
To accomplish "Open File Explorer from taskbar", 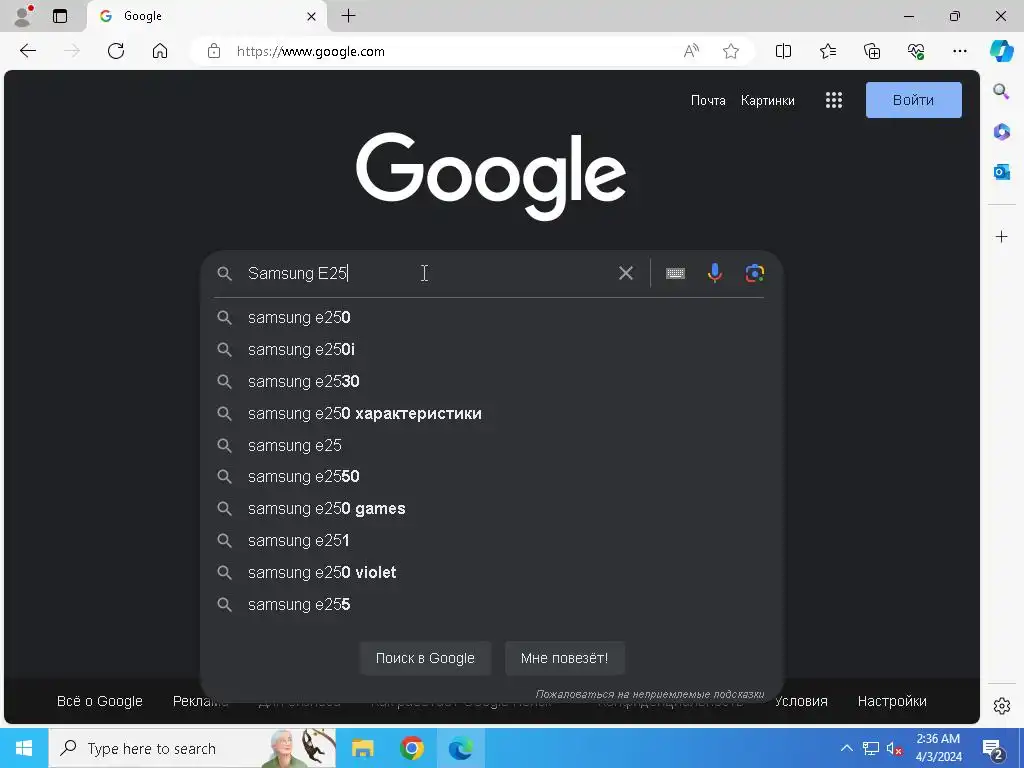I will [x=362, y=748].
